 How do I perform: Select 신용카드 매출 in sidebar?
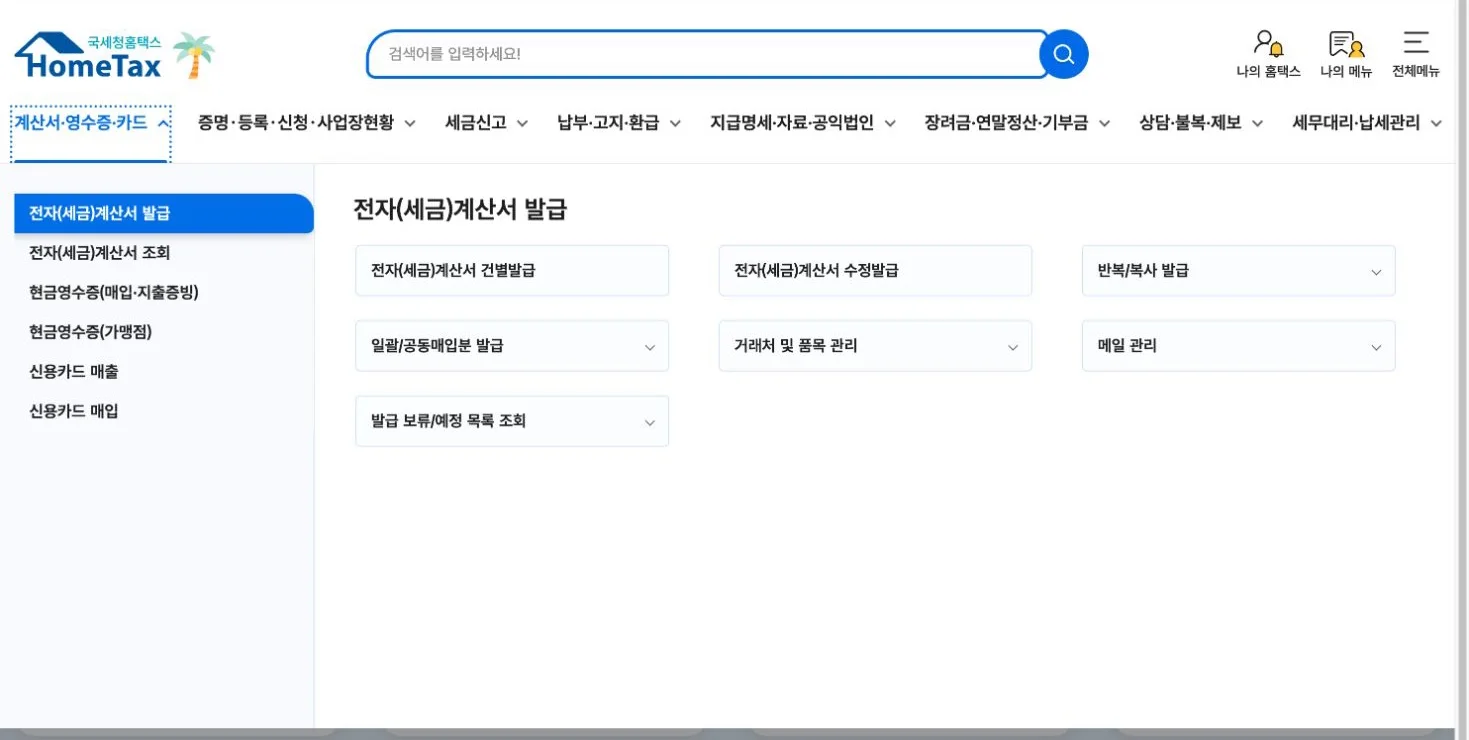tap(74, 371)
